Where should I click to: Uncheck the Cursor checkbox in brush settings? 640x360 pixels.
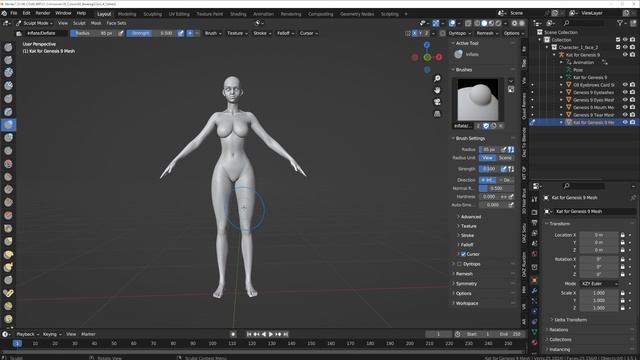(x=463, y=254)
